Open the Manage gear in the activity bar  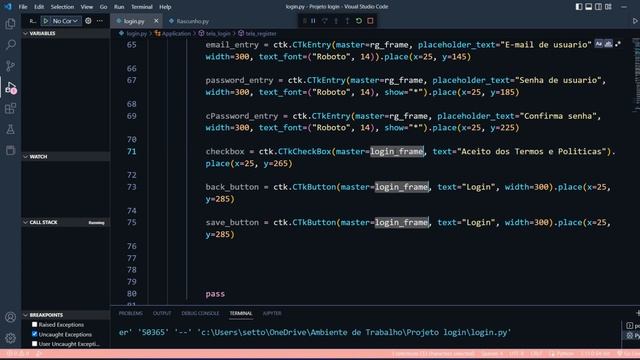click(10, 338)
